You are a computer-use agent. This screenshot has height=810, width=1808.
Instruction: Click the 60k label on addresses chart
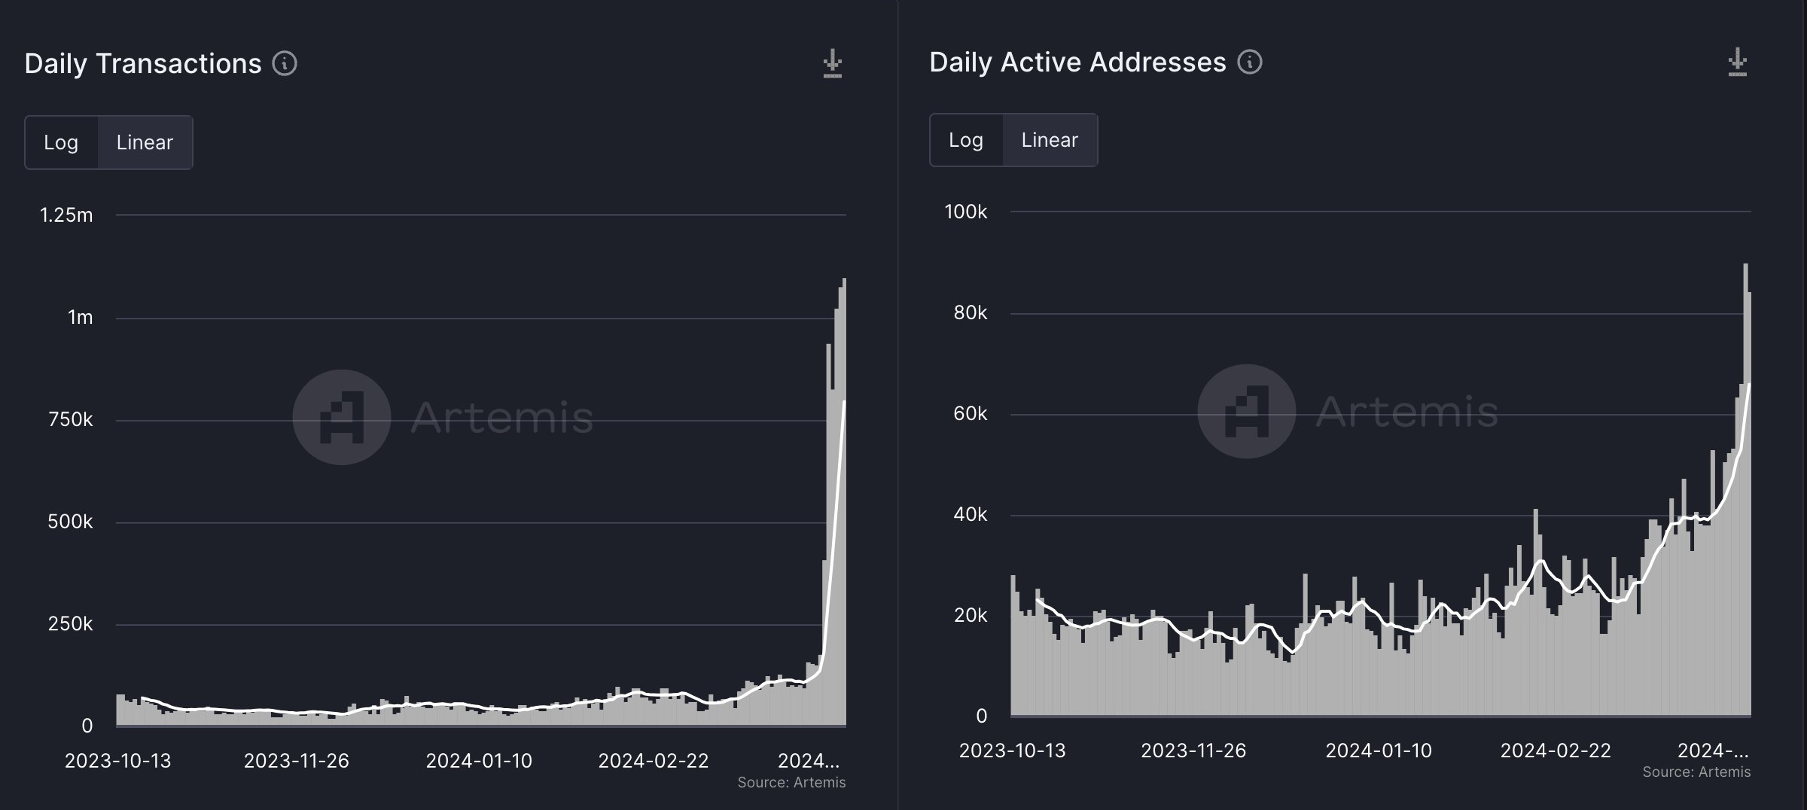(970, 414)
